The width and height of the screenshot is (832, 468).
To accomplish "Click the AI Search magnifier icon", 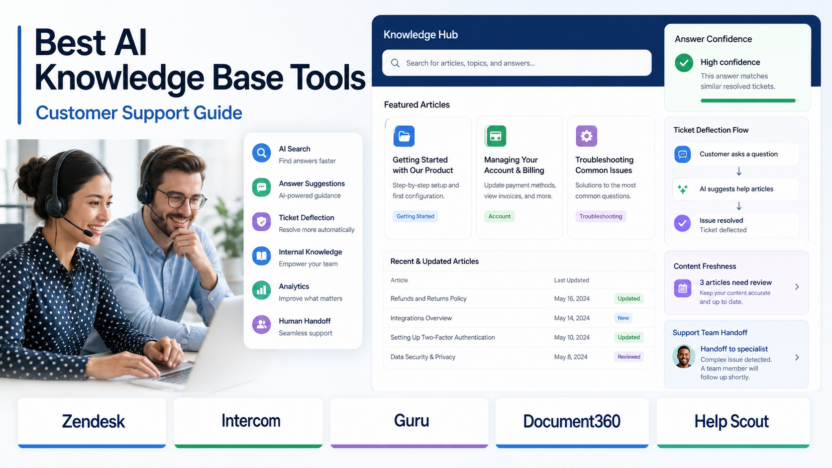I will coord(261,153).
